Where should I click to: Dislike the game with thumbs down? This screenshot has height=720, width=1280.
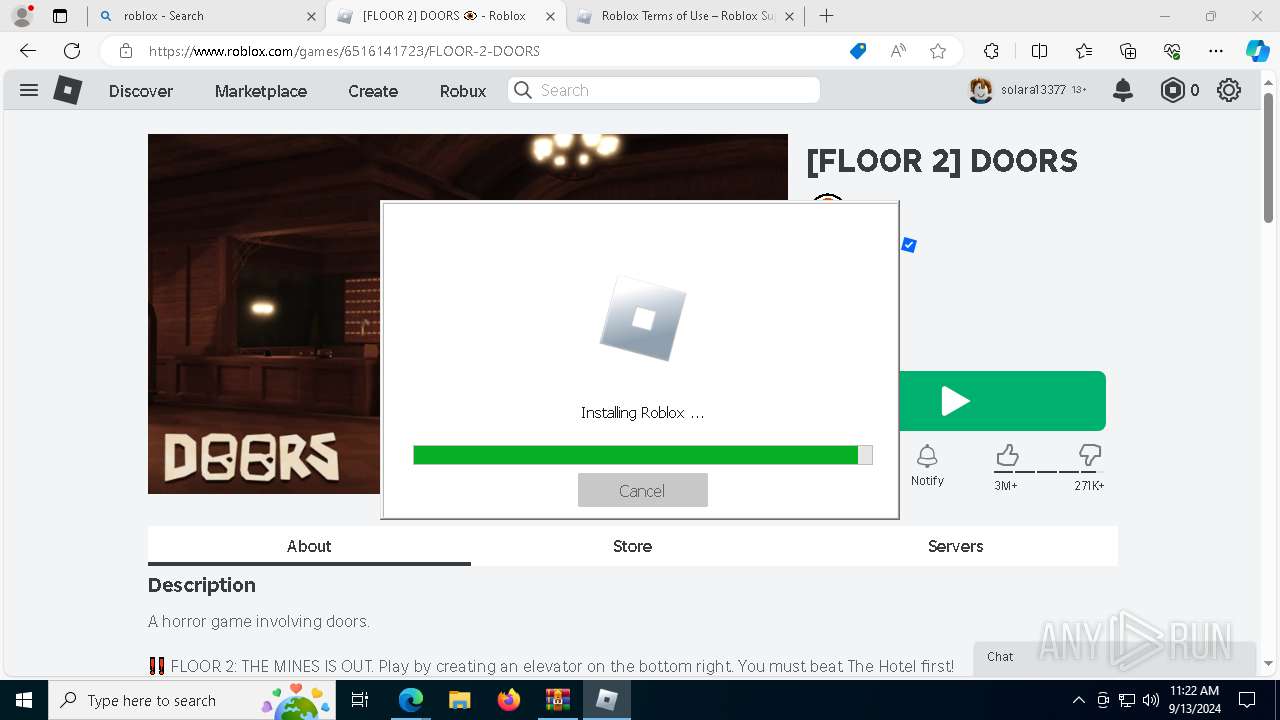click(x=1089, y=457)
